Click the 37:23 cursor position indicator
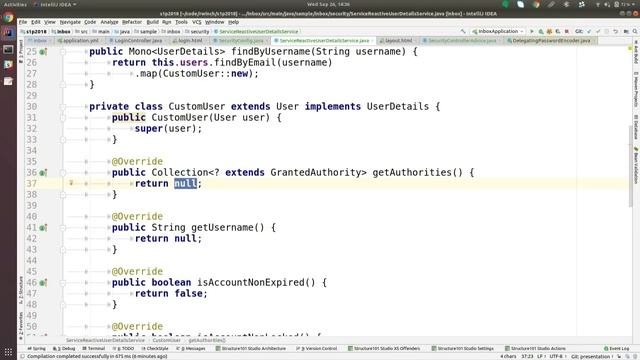 [x=527, y=356]
